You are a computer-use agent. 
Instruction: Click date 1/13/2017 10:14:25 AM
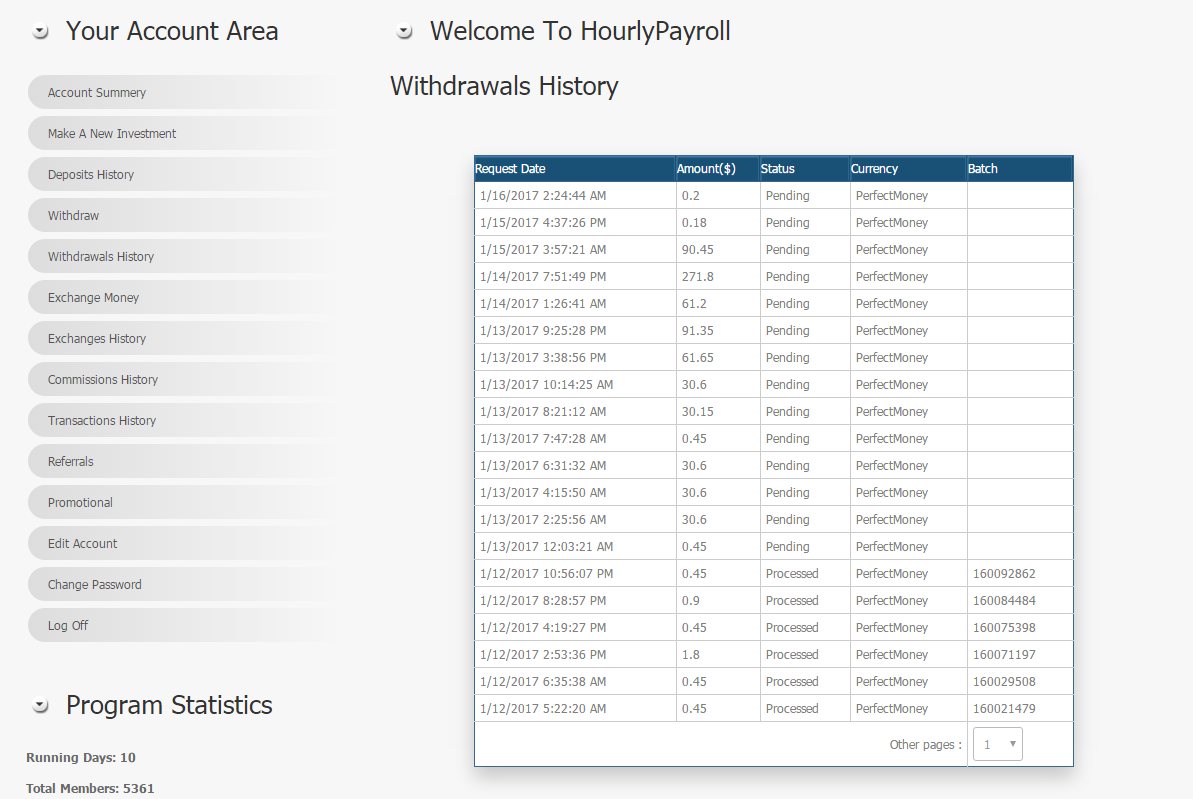[546, 385]
